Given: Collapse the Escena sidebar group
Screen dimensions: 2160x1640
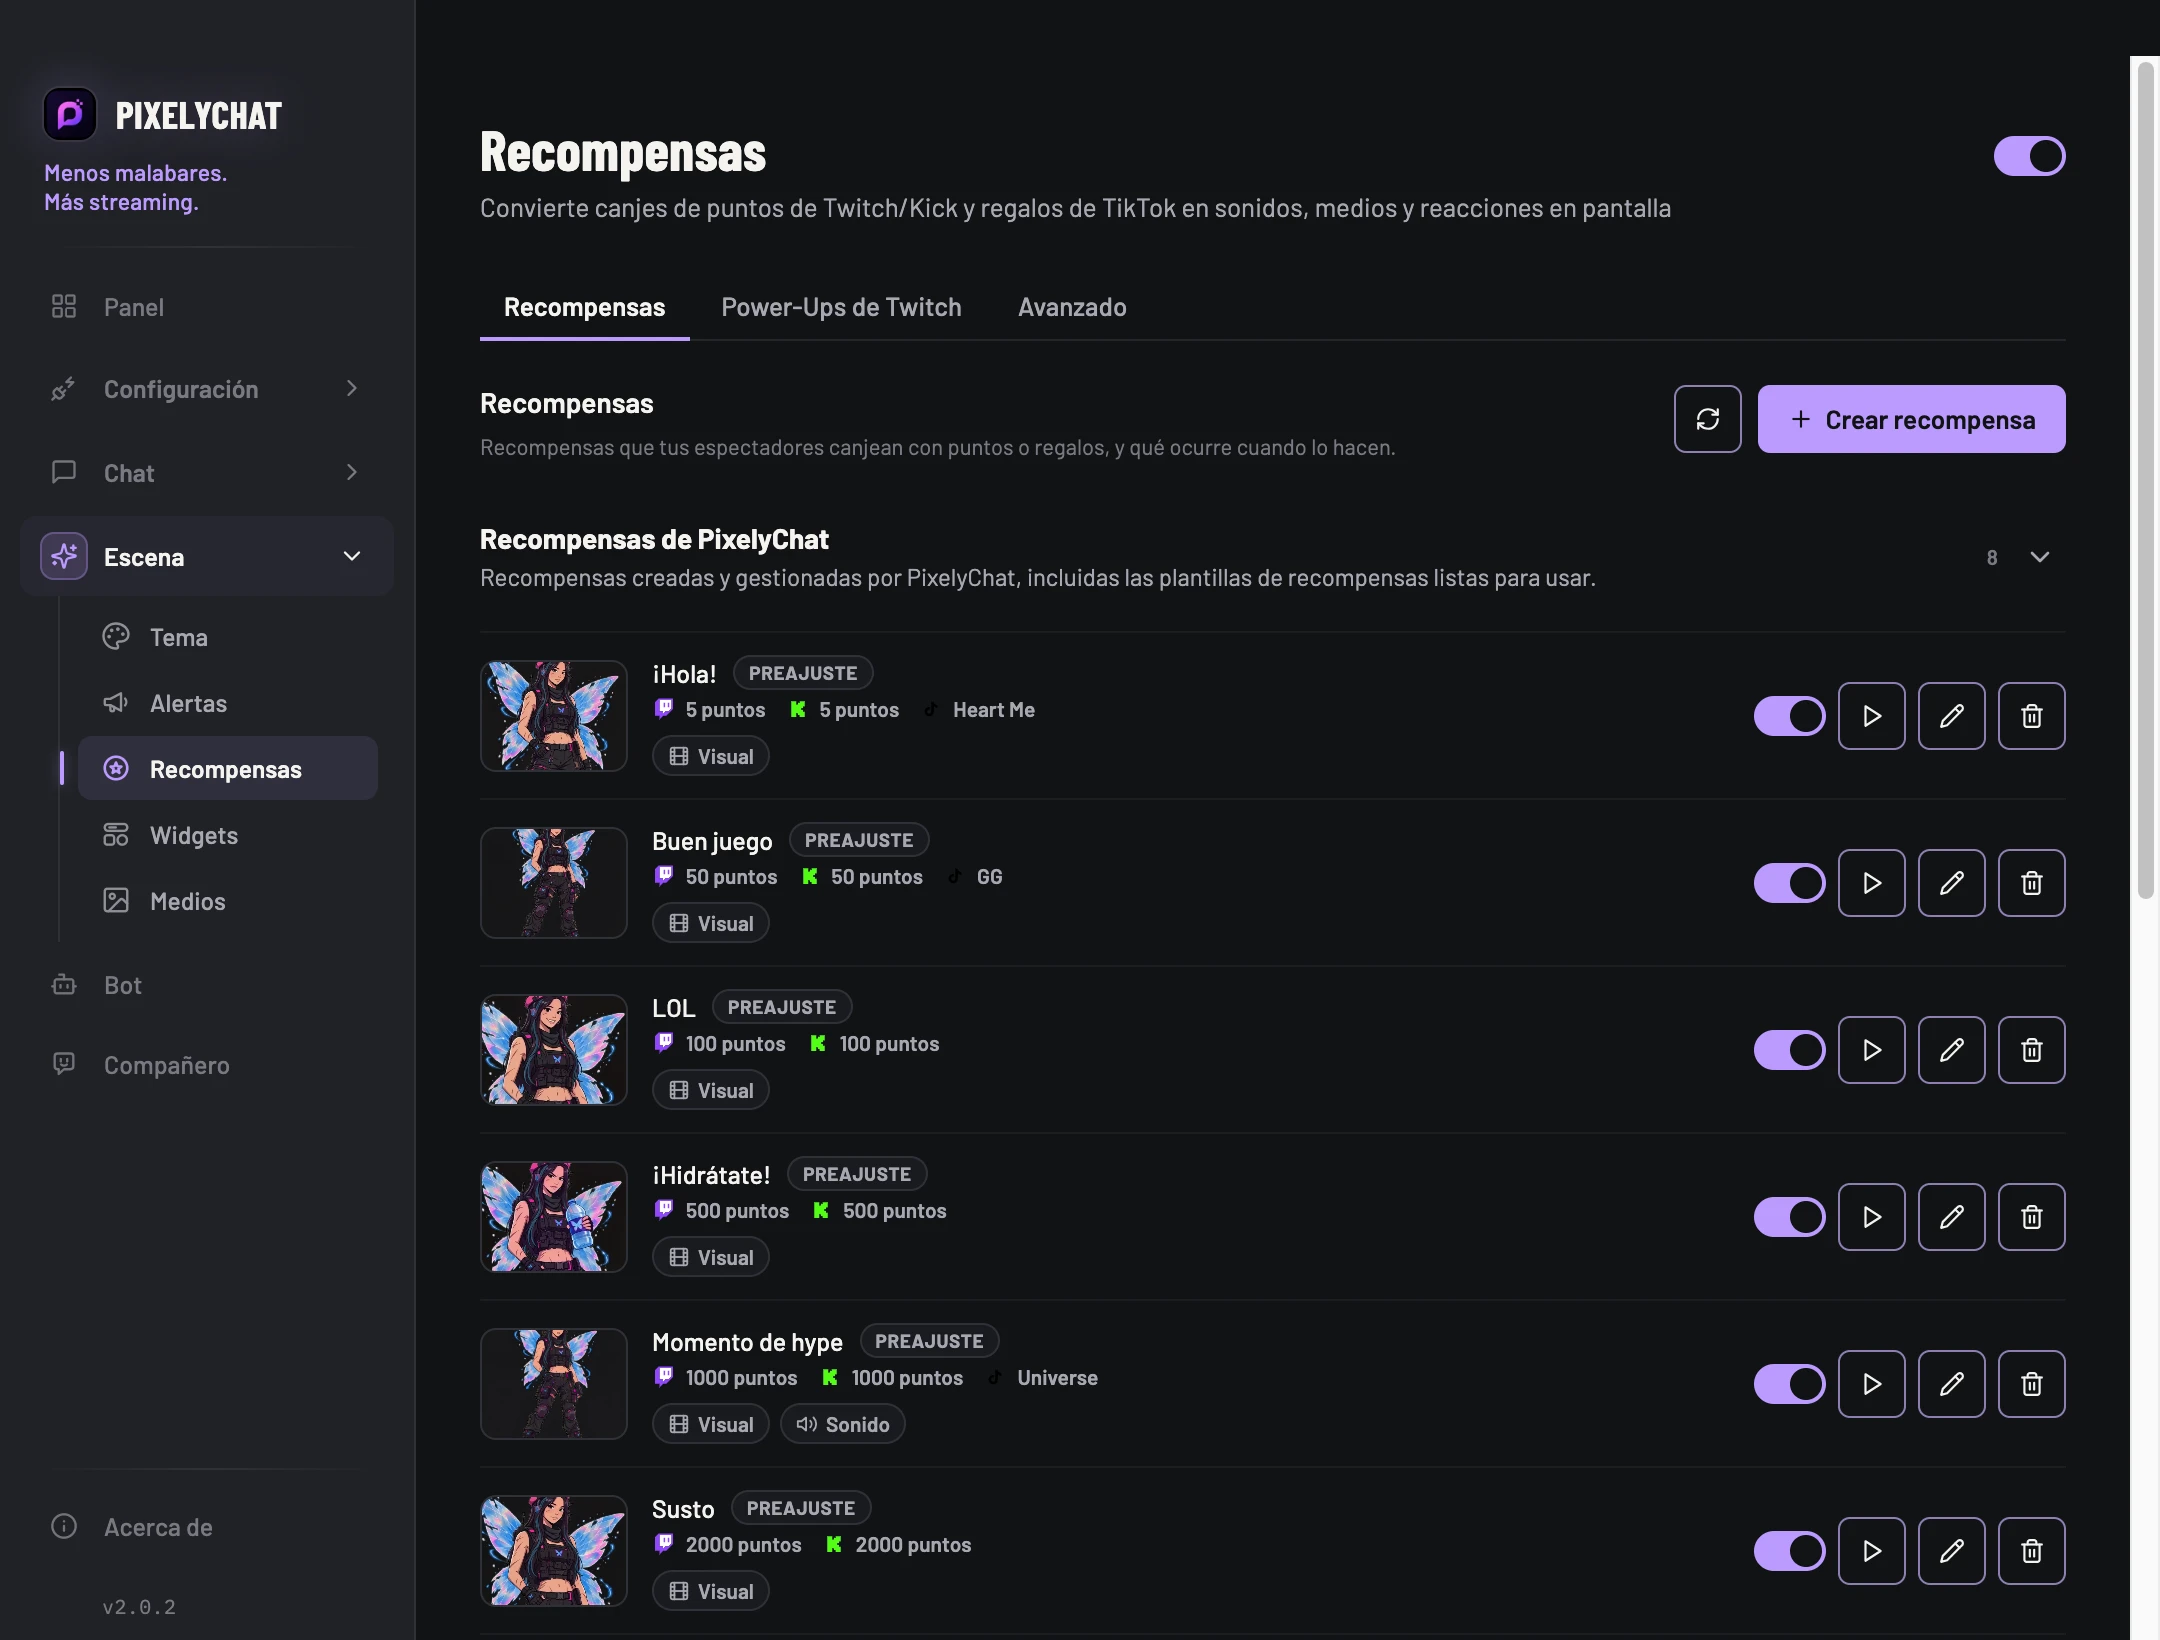Looking at the screenshot, I should [x=206, y=557].
